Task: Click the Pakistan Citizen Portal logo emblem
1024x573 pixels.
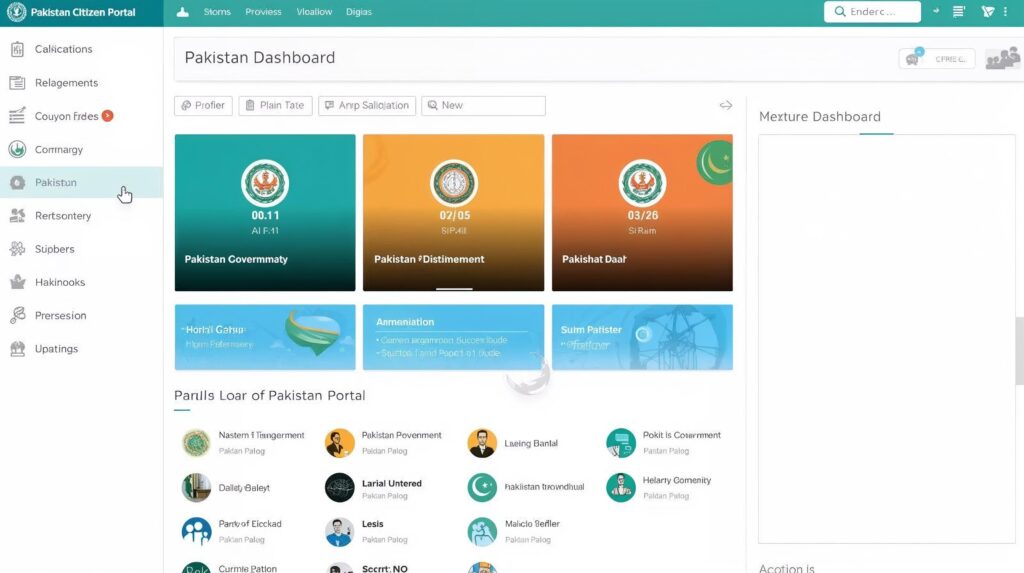Action: pyautogui.click(x=16, y=12)
